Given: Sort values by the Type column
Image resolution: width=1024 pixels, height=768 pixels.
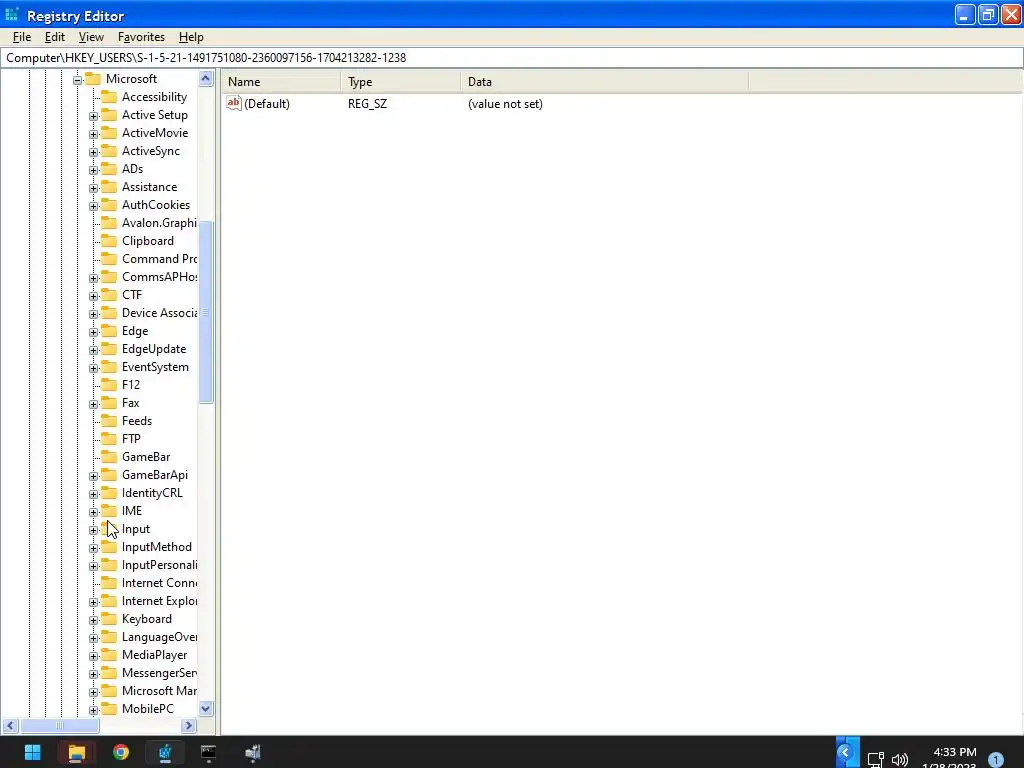Looking at the screenshot, I should pyautogui.click(x=400, y=82).
